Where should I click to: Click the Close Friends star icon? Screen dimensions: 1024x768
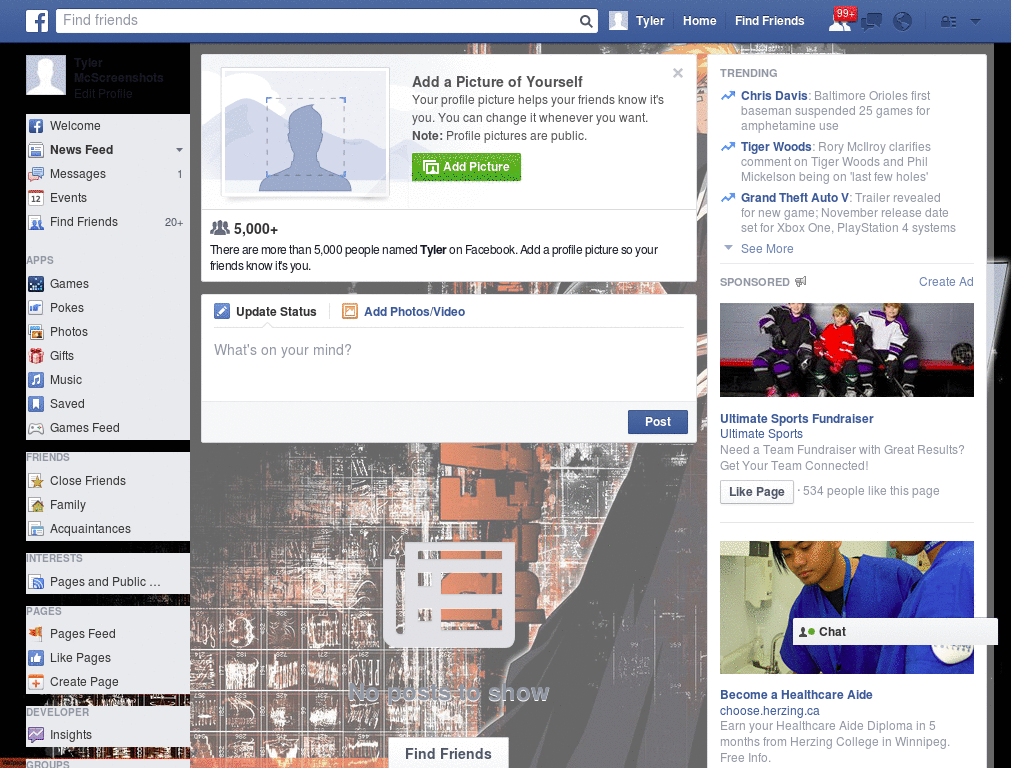(36, 481)
